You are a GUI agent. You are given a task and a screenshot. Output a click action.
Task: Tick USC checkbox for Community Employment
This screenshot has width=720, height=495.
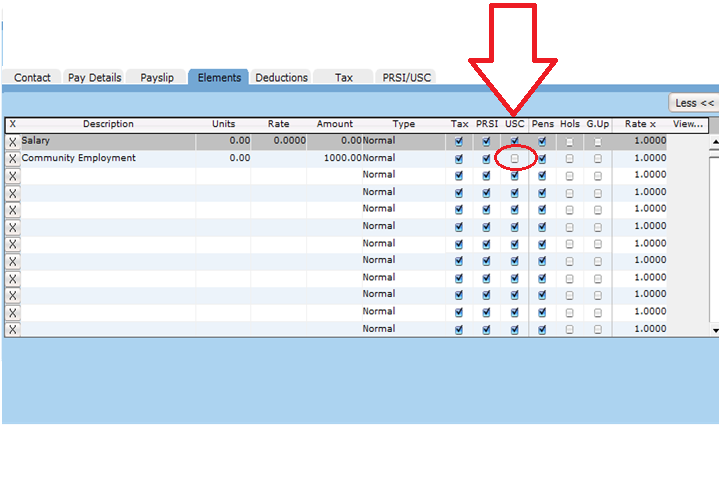click(x=515, y=159)
